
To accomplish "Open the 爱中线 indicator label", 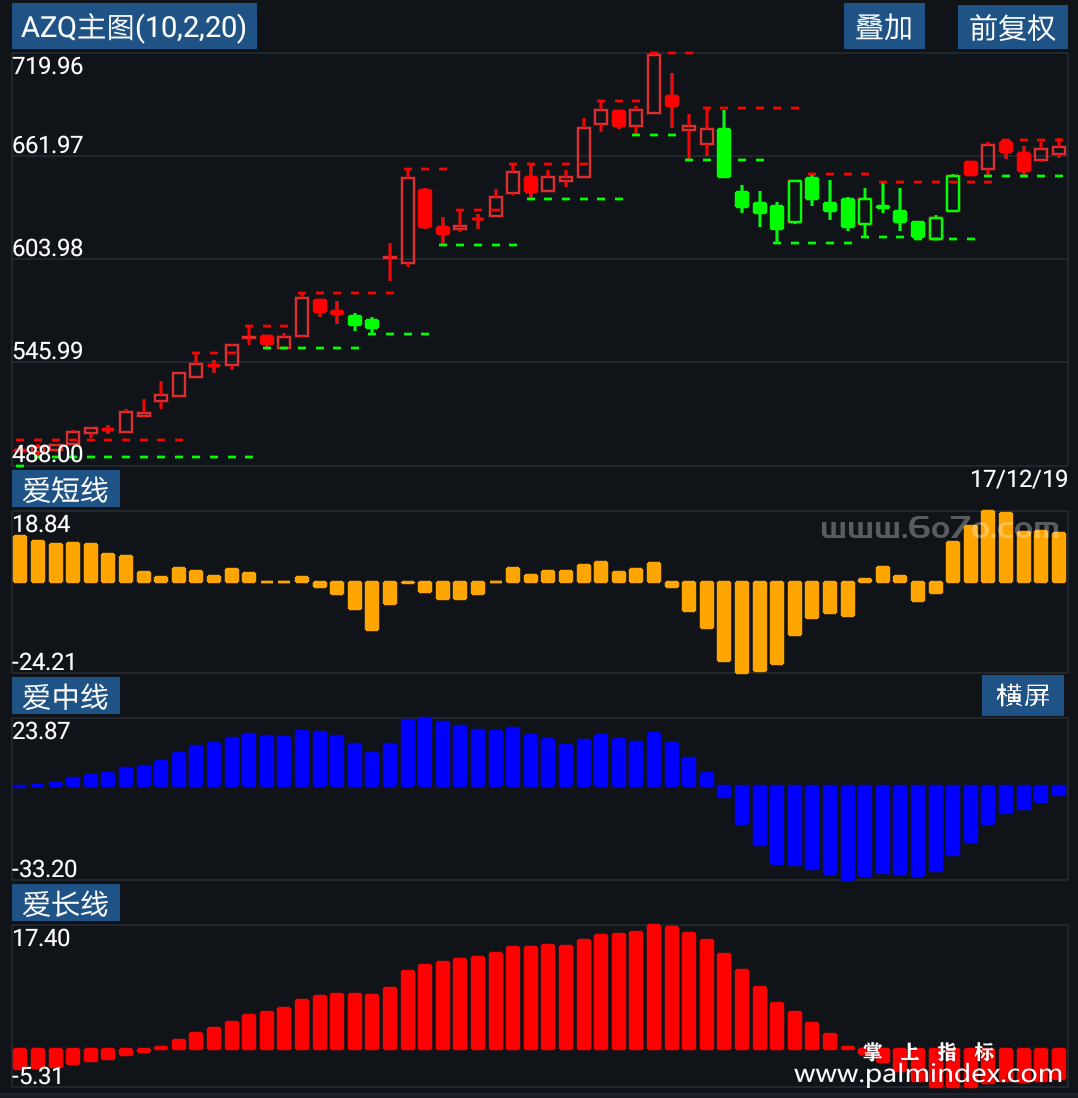I will click(66, 696).
